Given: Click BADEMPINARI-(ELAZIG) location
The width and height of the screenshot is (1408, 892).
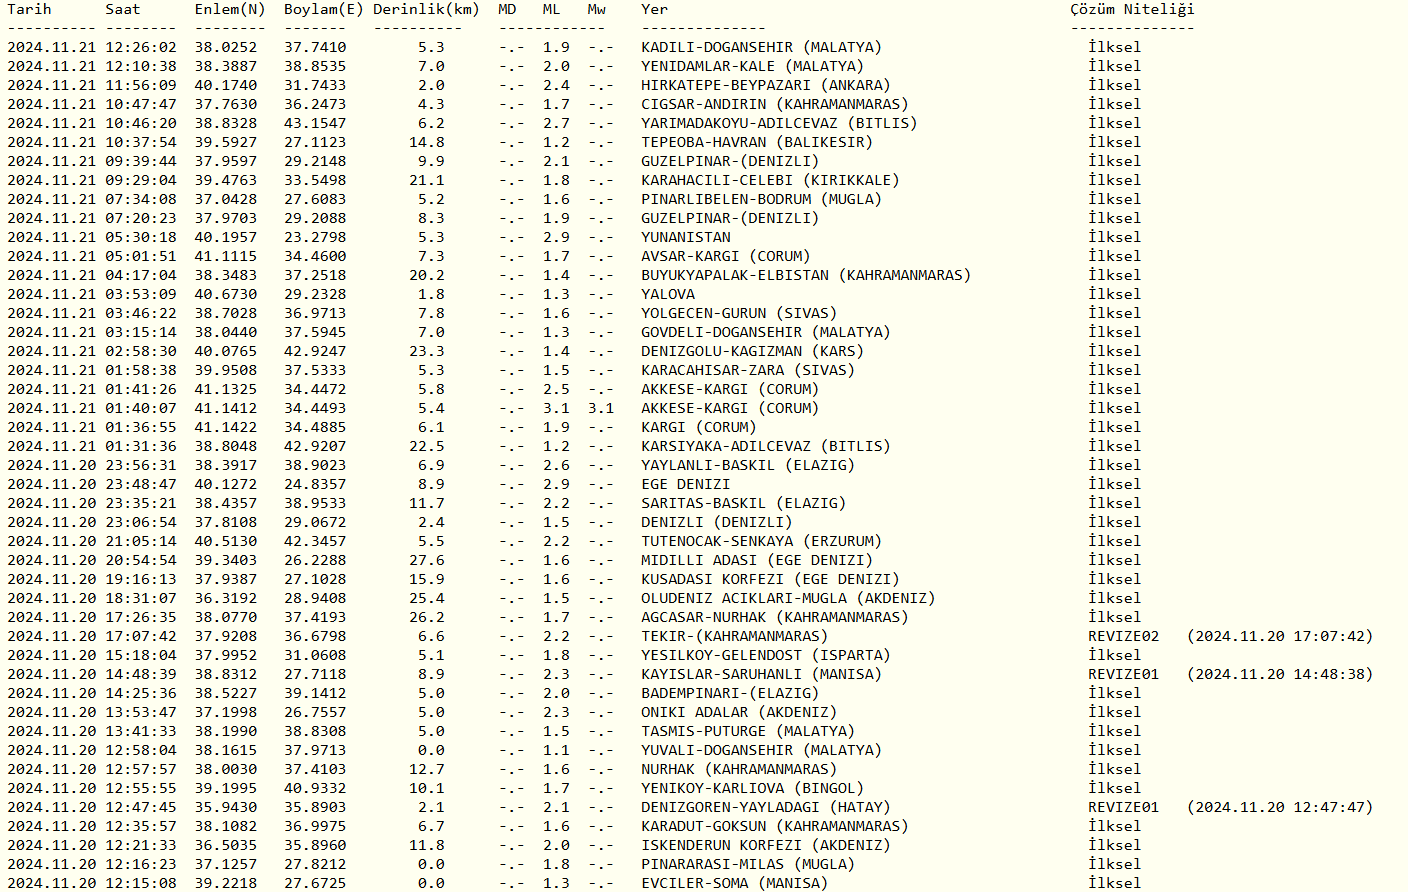Looking at the screenshot, I should 729,693.
